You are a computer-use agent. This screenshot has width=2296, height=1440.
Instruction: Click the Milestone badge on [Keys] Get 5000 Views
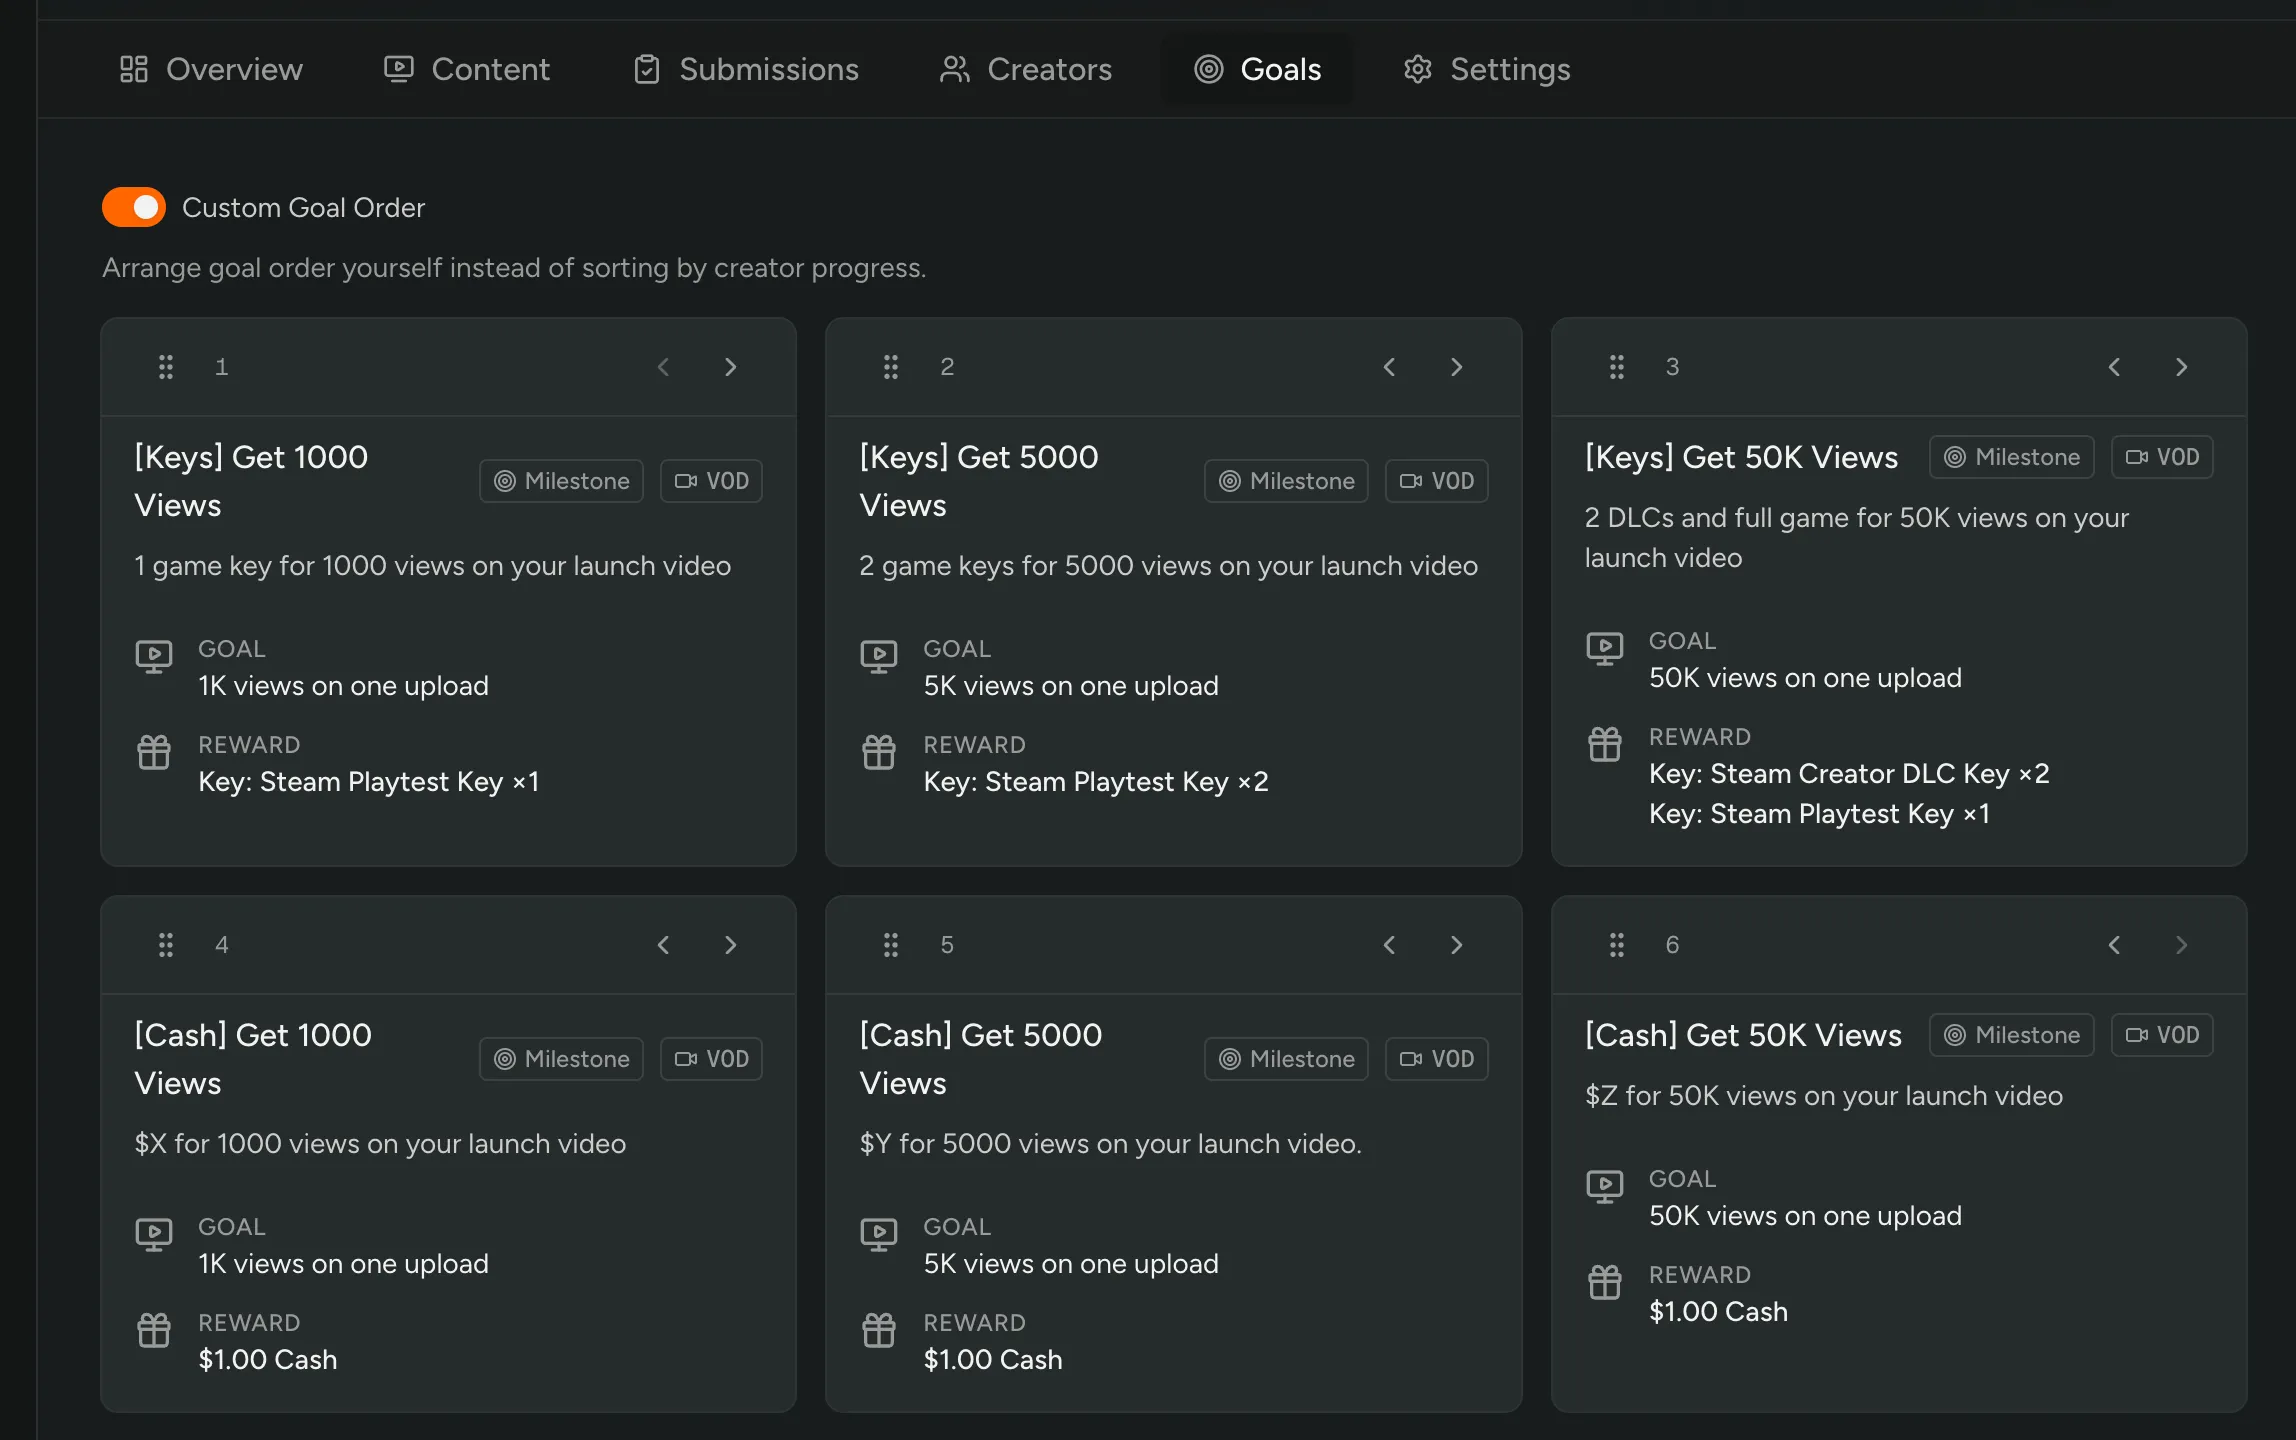coord(1286,481)
